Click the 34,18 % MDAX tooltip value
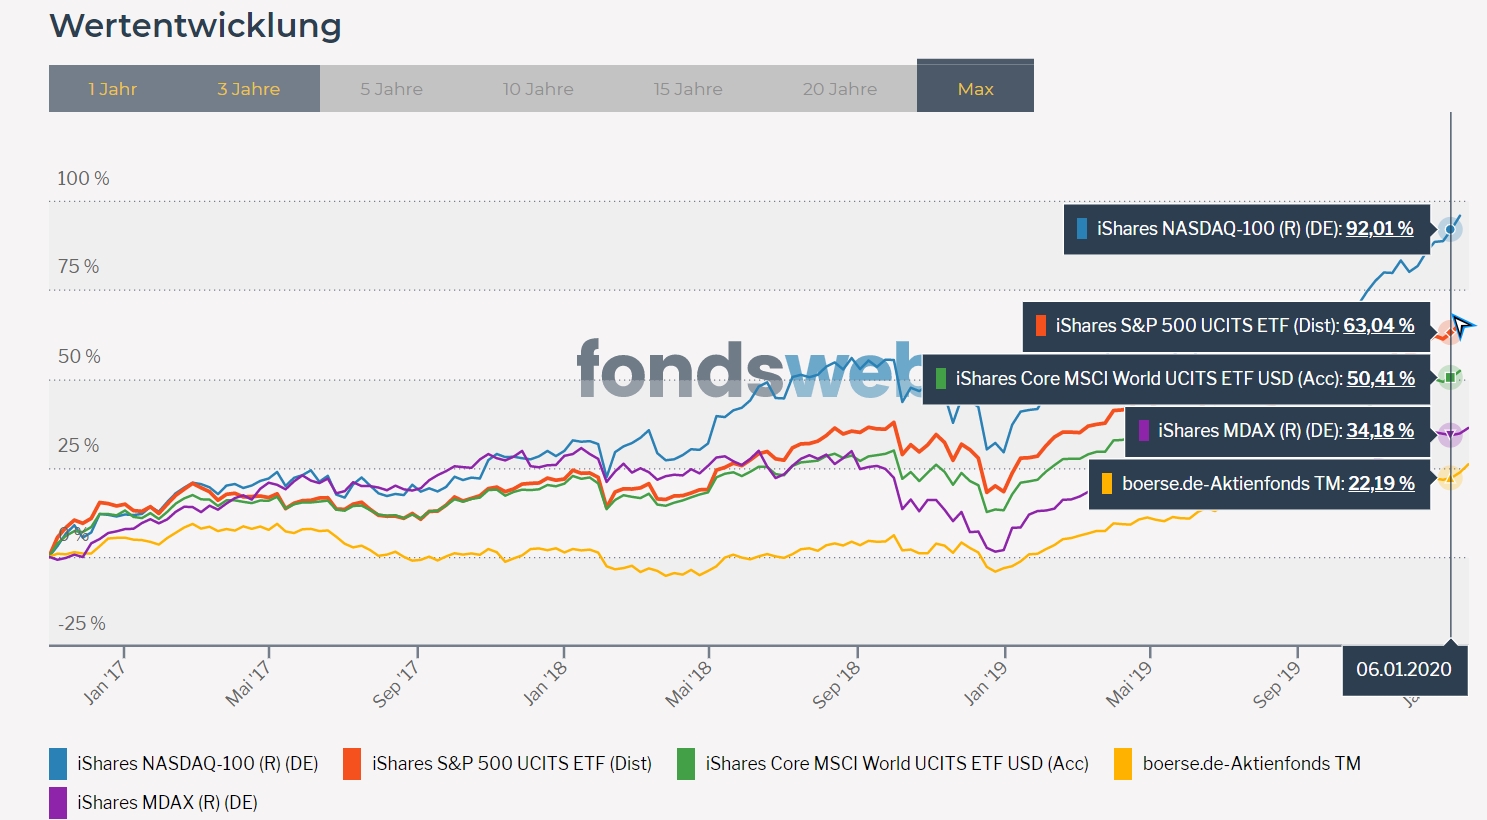 coord(1380,430)
